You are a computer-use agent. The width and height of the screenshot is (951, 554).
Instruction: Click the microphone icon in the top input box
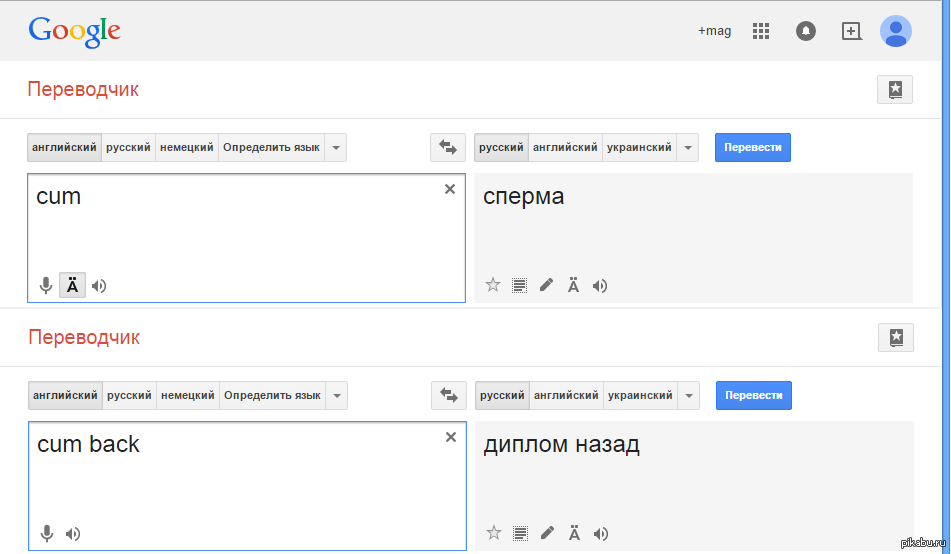46,286
